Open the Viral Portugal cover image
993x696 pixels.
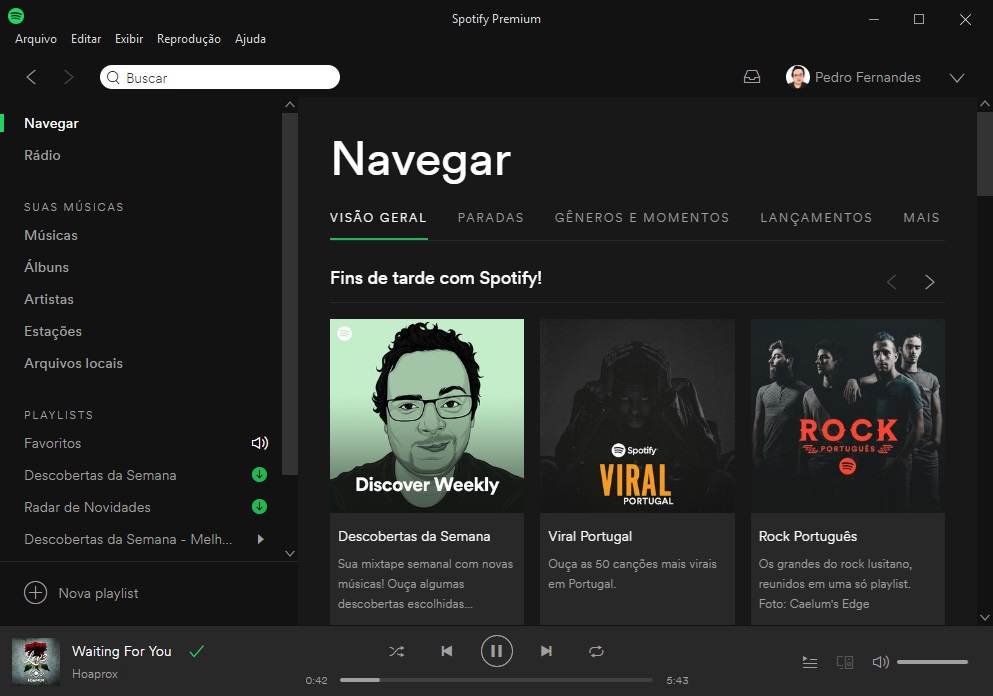(637, 415)
